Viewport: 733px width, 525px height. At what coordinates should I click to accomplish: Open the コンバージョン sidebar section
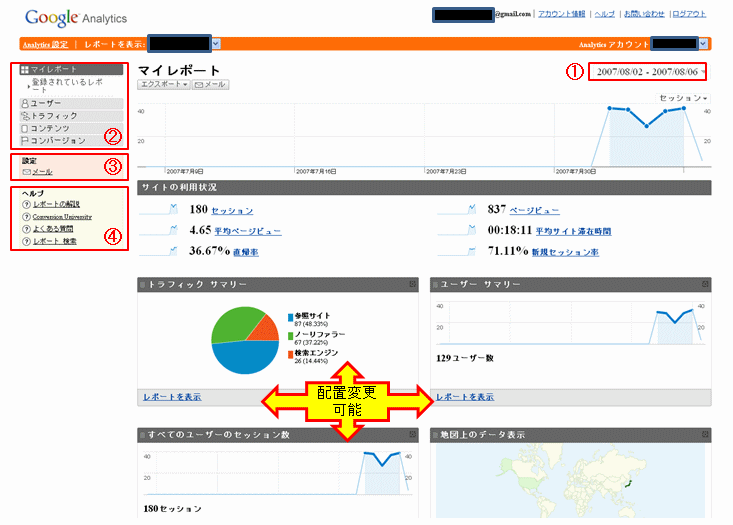pyautogui.click(x=71, y=140)
